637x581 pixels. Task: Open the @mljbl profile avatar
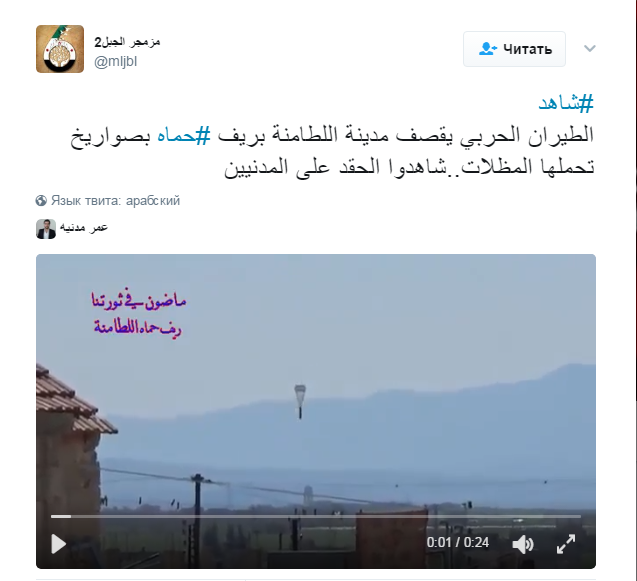60,49
